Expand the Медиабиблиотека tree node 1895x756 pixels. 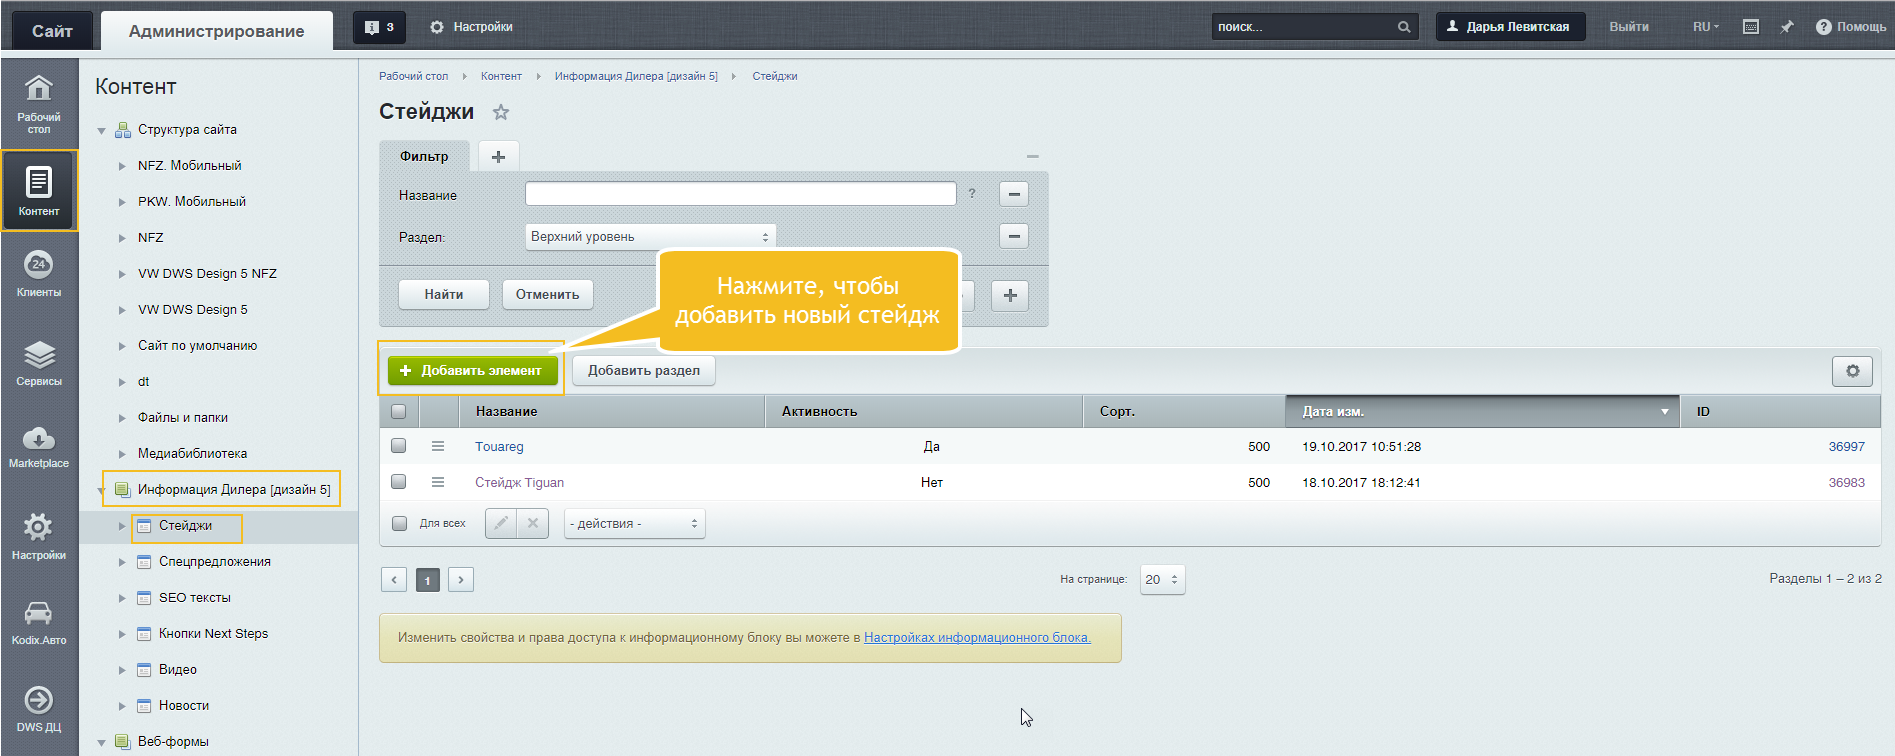coord(122,454)
